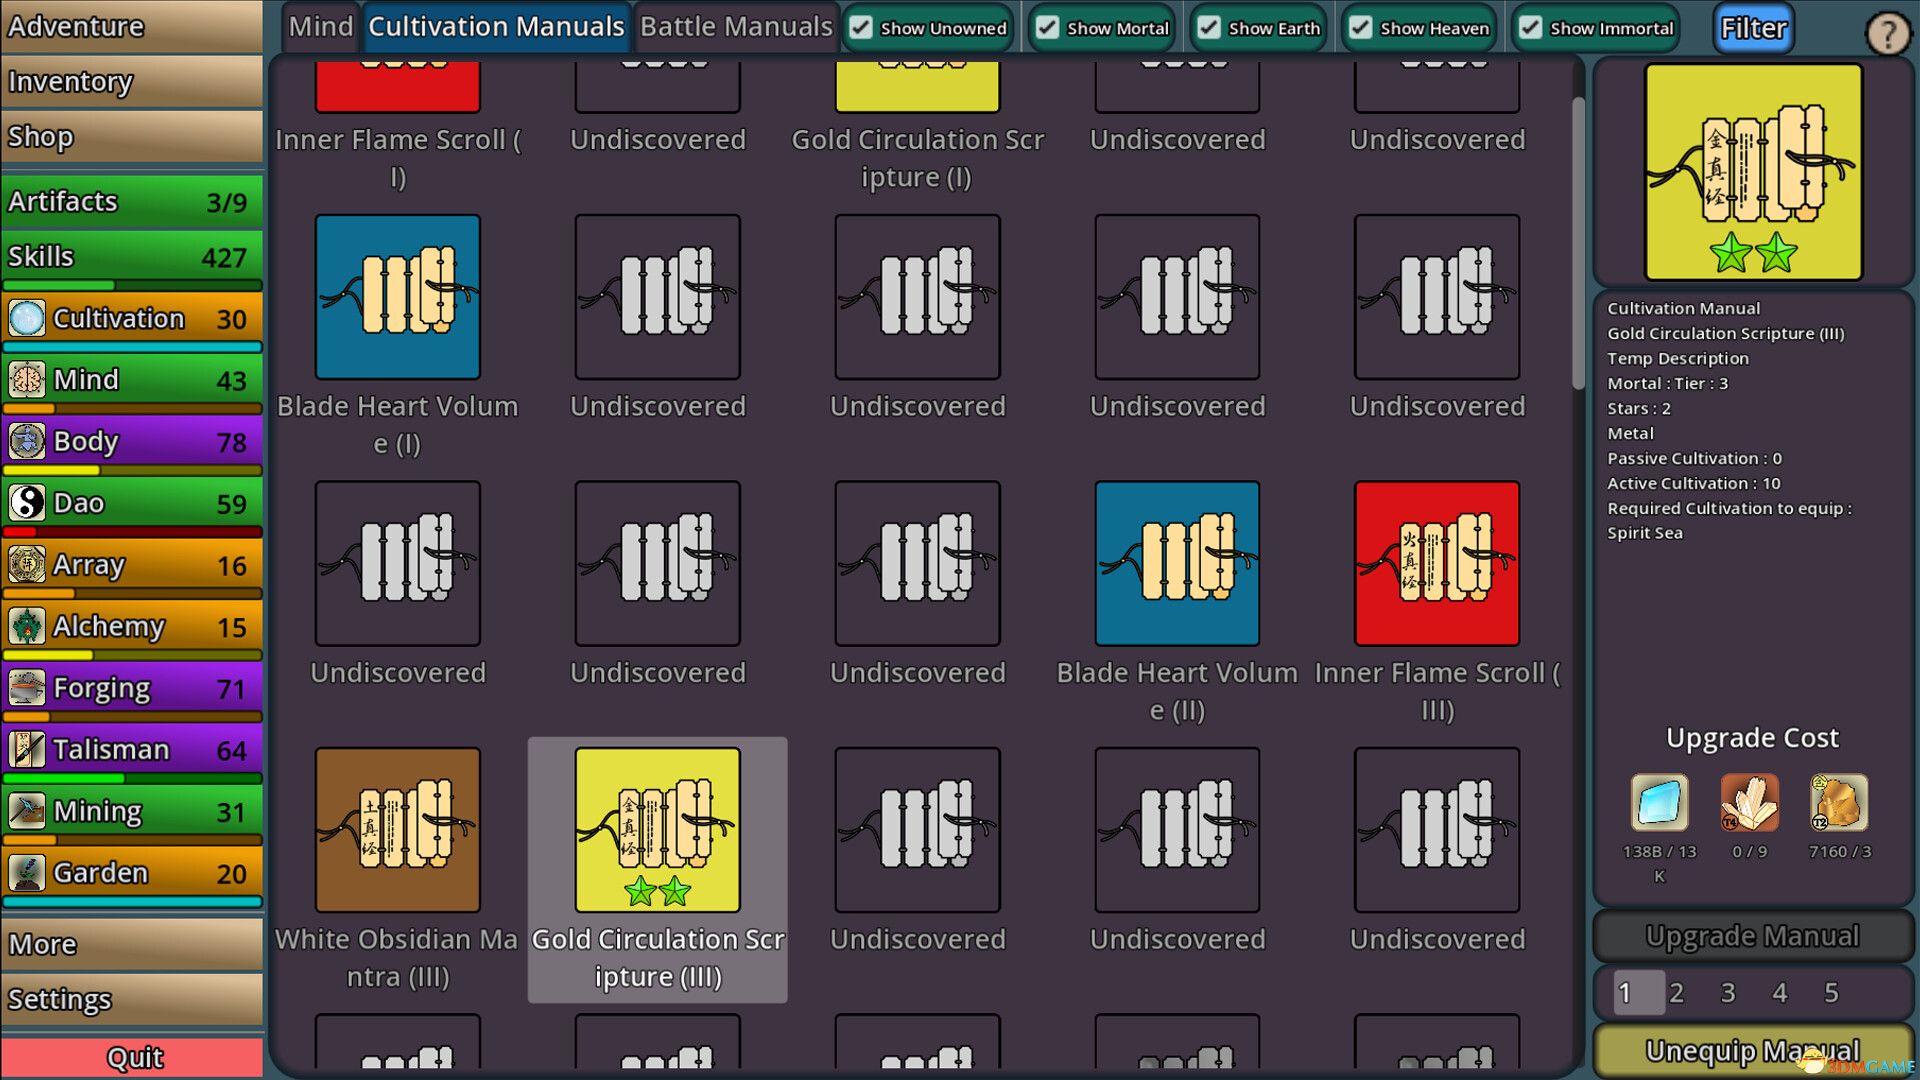Uncheck Show Unowned

click(861, 28)
